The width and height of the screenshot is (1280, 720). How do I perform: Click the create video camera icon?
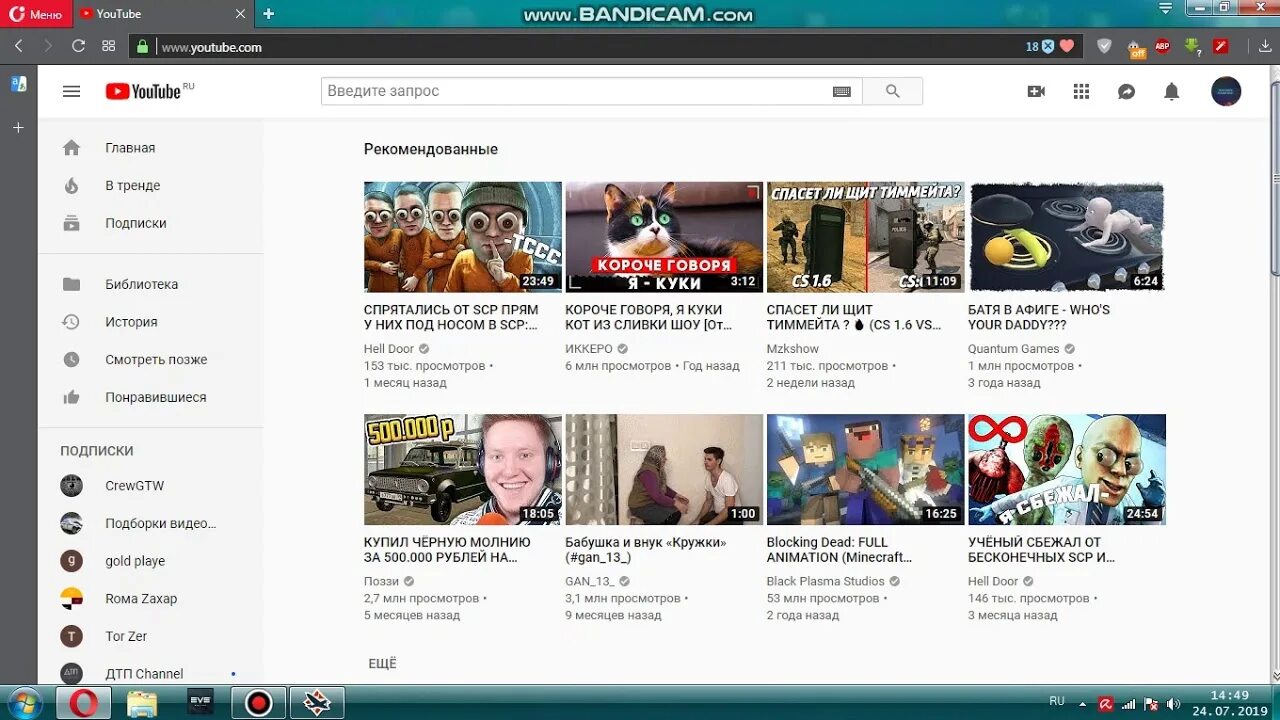[x=1036, y=91]
